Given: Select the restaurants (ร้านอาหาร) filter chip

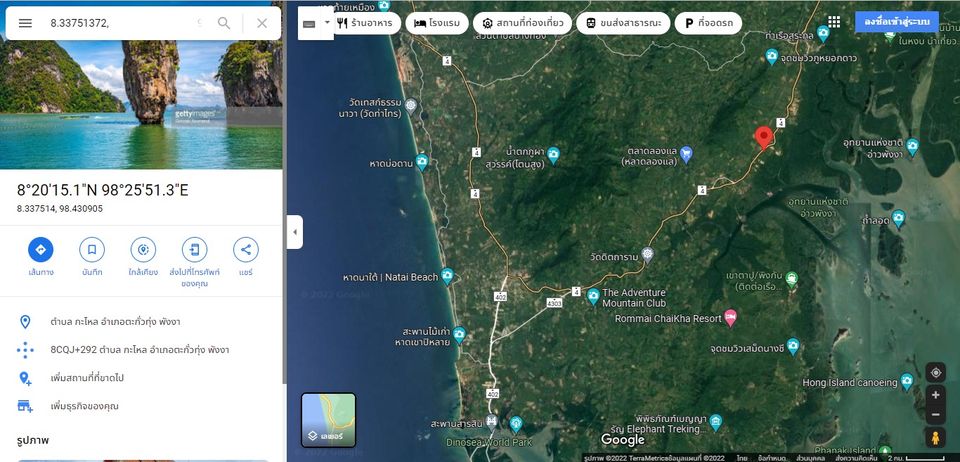Looking at the screenshot, I should [369, 23].
